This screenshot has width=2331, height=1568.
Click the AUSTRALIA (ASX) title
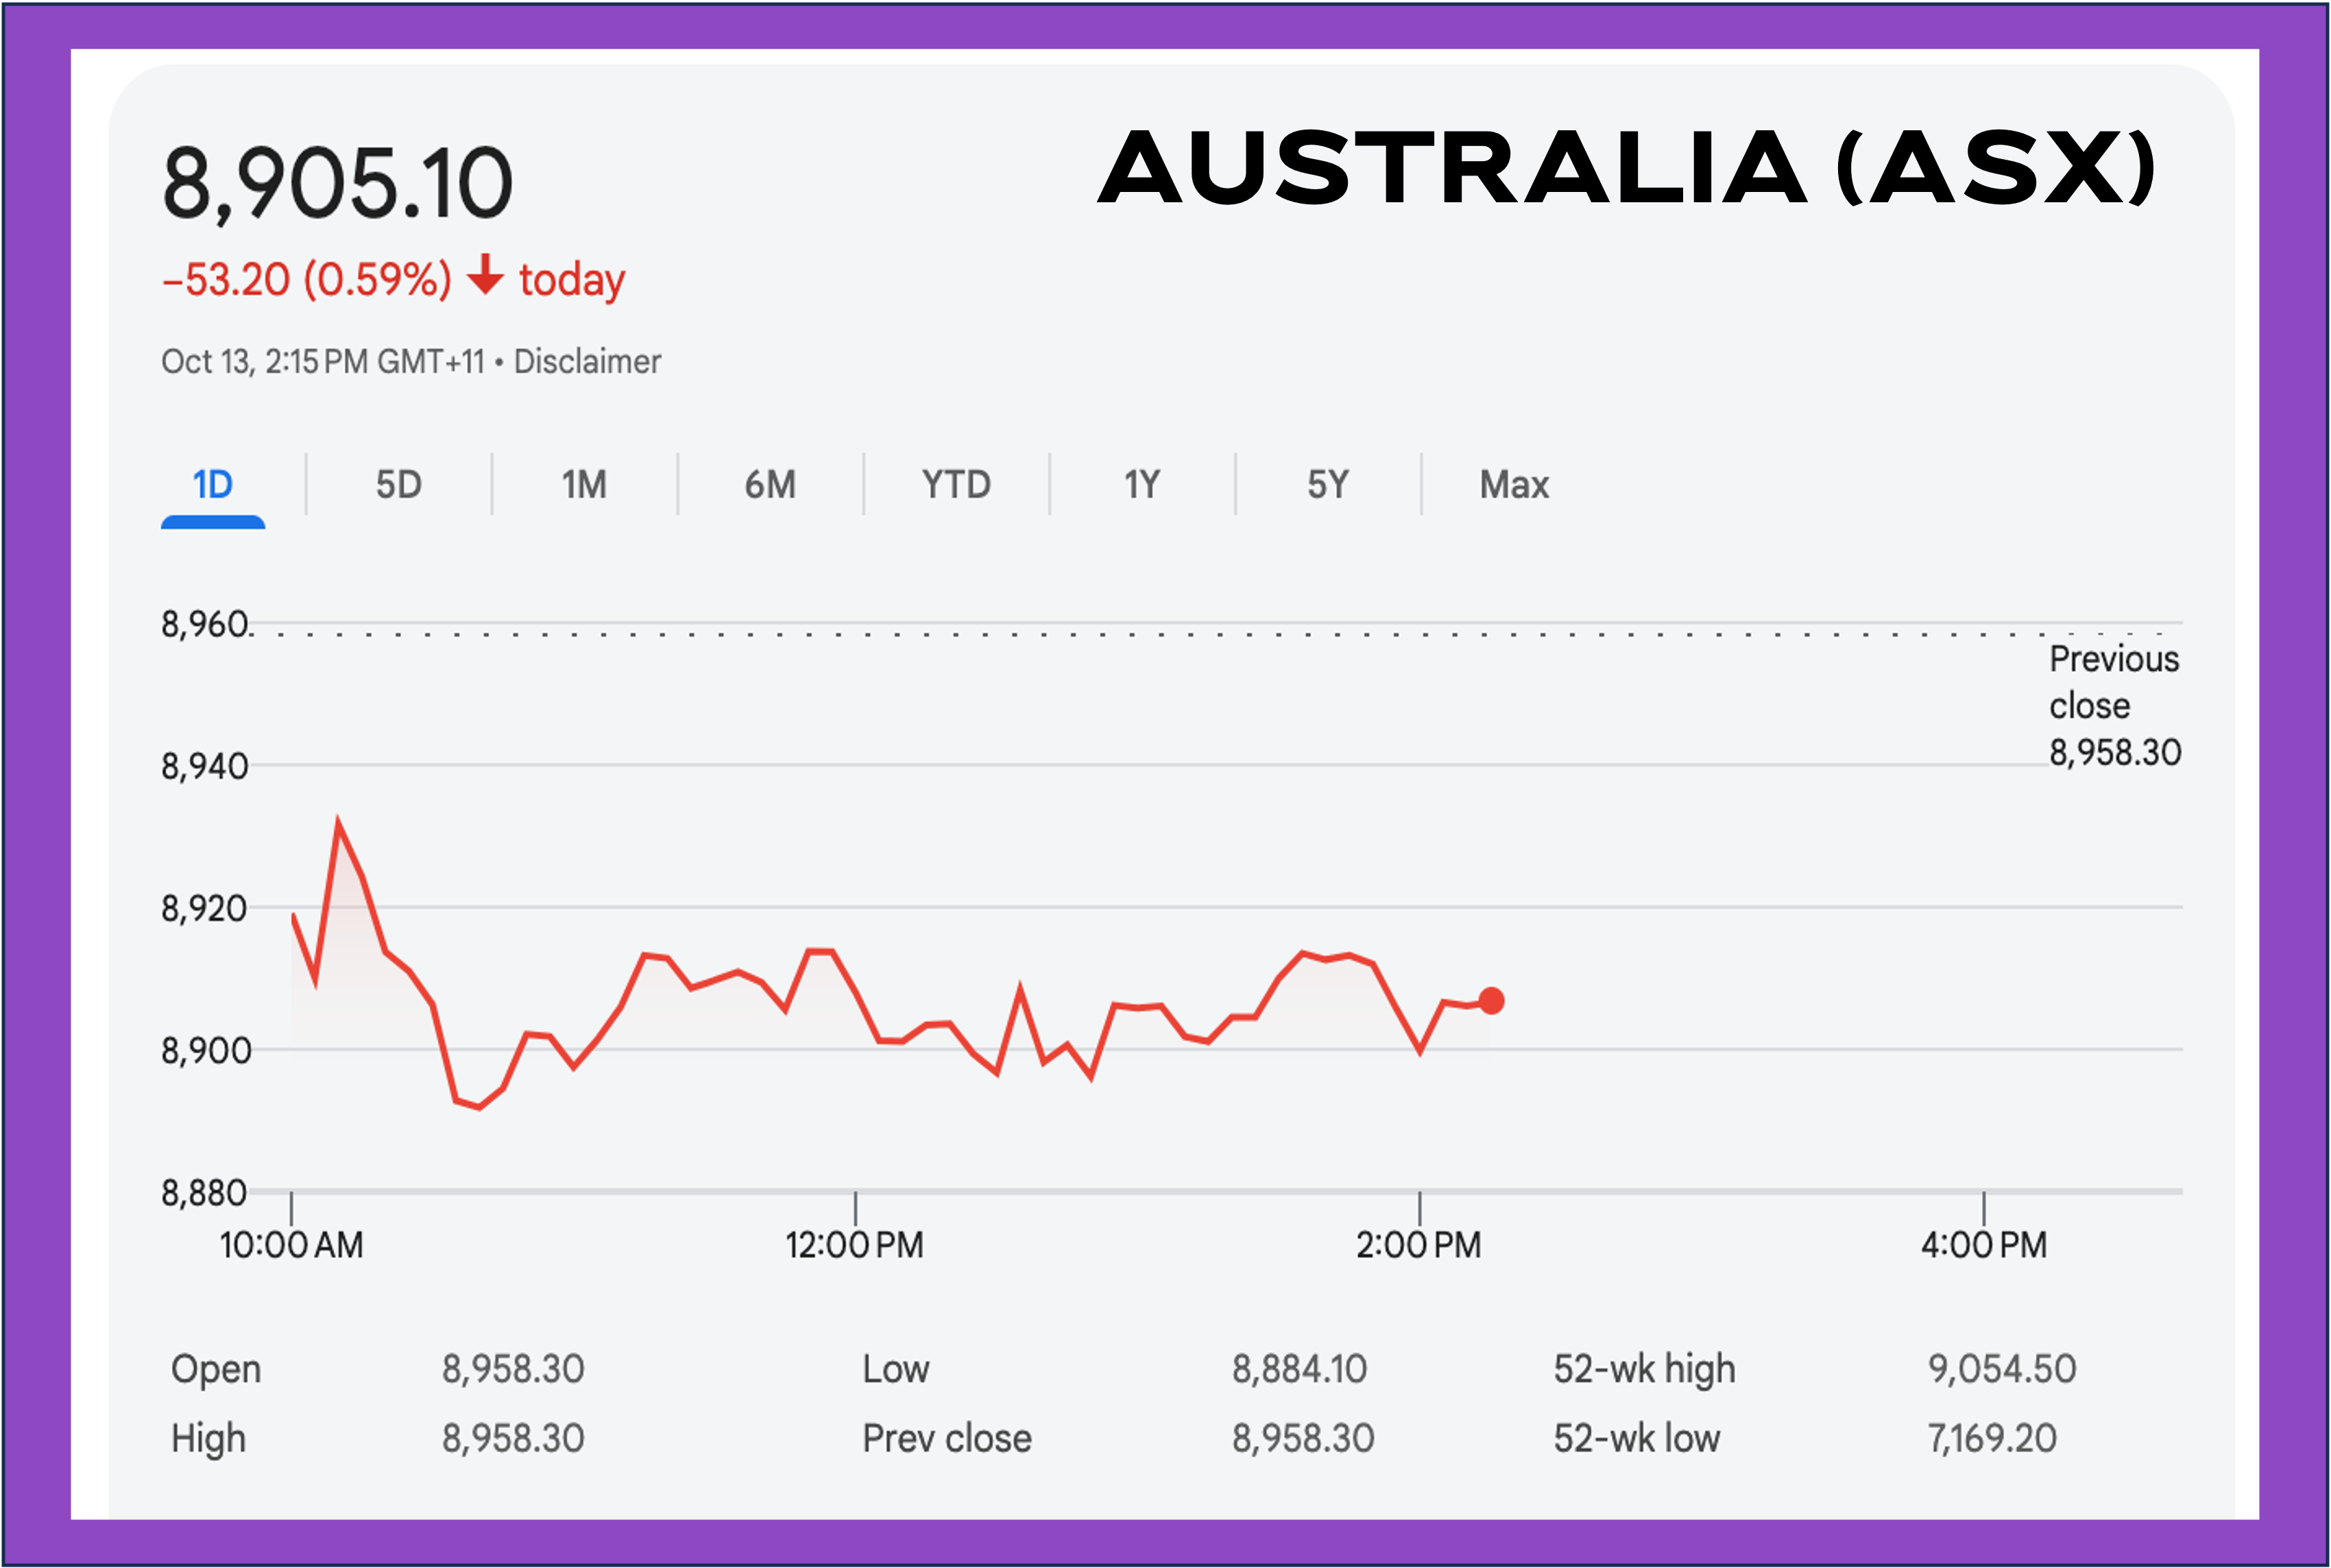pos(1627,167)
